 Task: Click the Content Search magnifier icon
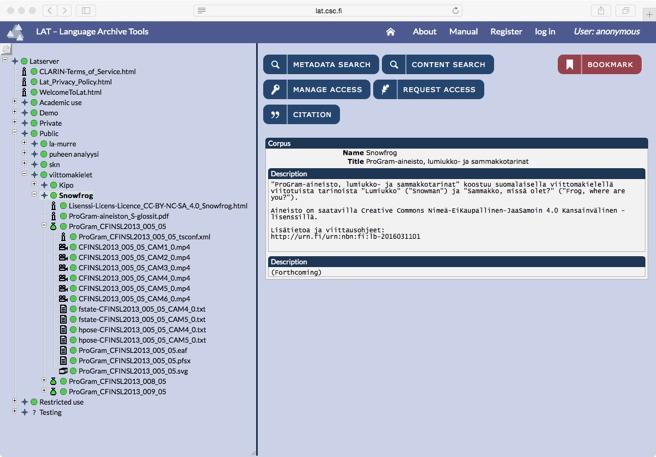point(394,64)
